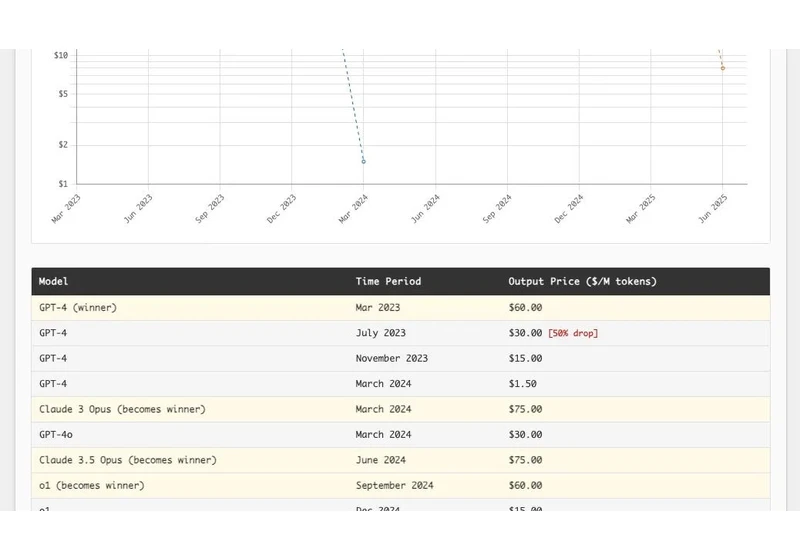The image size is (800, 560).
Task: Click GPT-4 in the $1.50 row
Action: pyautogui.click(x=53, y=384)
